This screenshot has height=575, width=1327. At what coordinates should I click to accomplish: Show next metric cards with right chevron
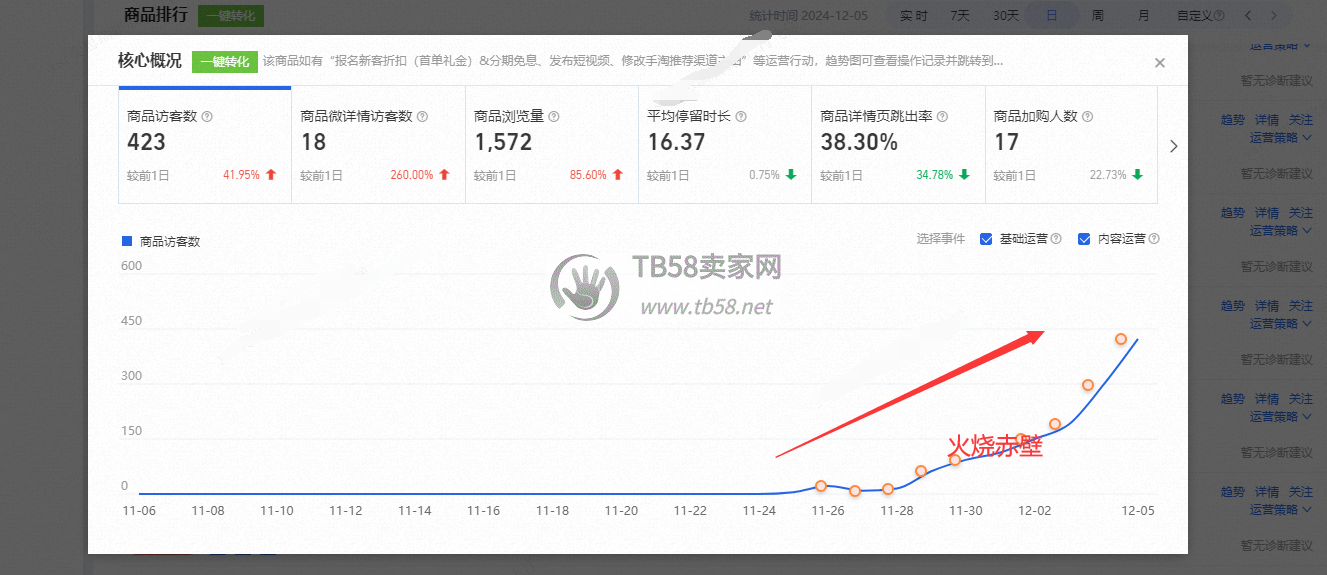[1174, 146]
